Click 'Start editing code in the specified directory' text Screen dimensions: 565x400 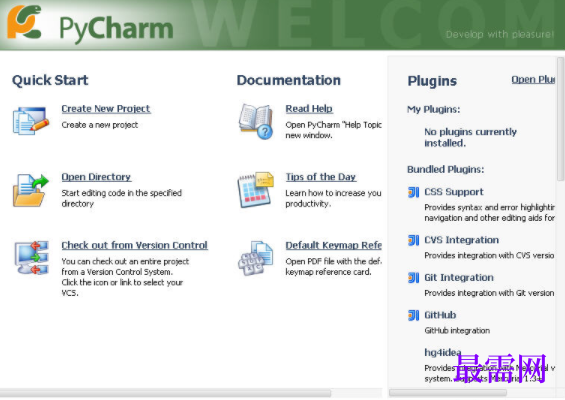coord(121,198)
